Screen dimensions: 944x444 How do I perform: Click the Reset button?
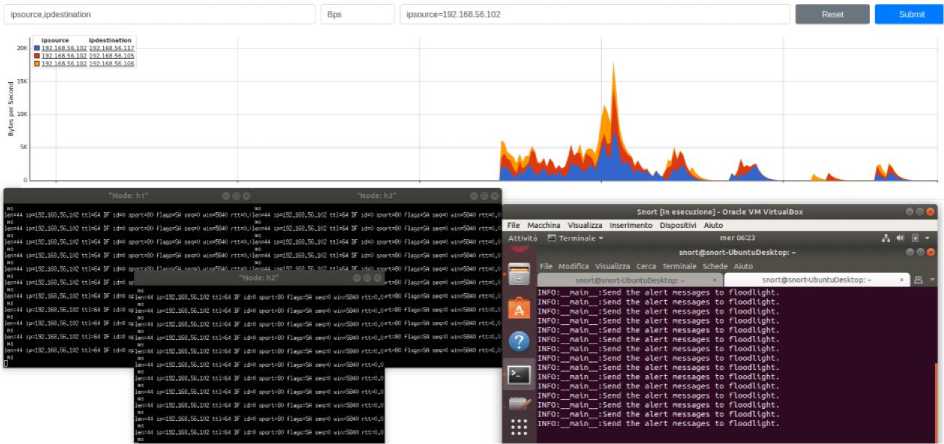click(833, 14)
